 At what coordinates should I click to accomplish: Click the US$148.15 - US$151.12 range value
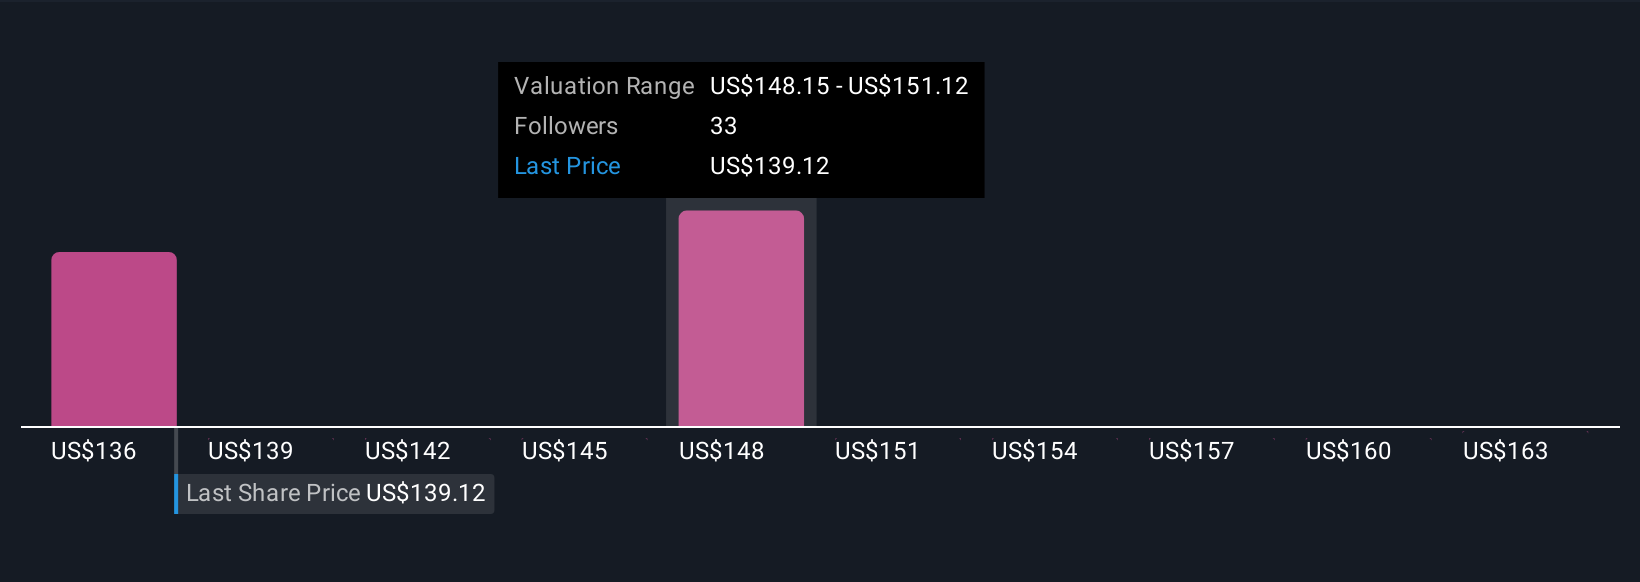click(839, 86)
